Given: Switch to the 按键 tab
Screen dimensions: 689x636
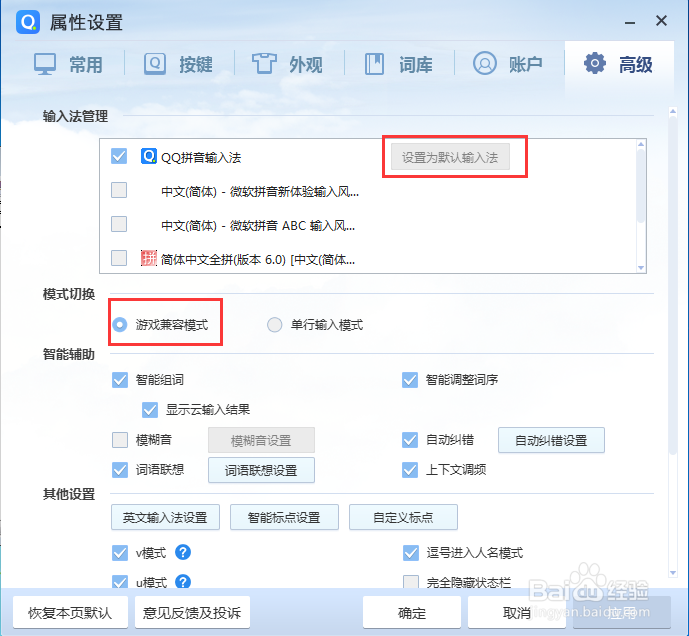Looking at the screenshot, I should (x=179, y=64).
